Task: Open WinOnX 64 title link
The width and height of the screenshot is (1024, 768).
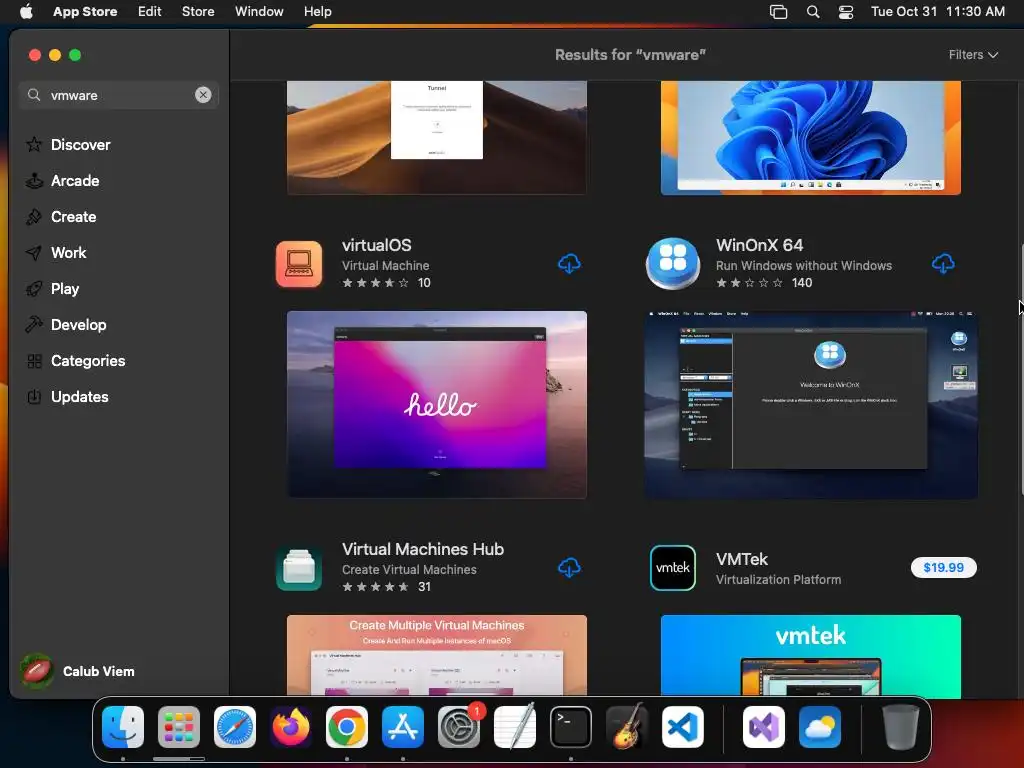Action: click(x=760, y=246)
